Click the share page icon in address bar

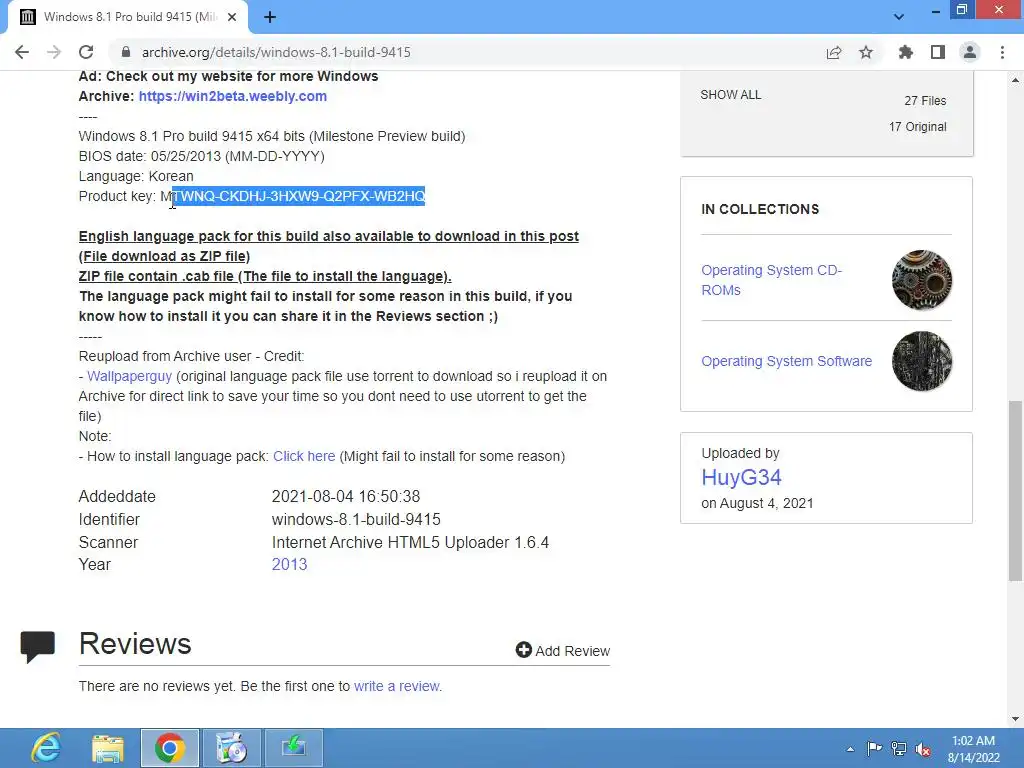pyautogui.click(x=834, y=52)
